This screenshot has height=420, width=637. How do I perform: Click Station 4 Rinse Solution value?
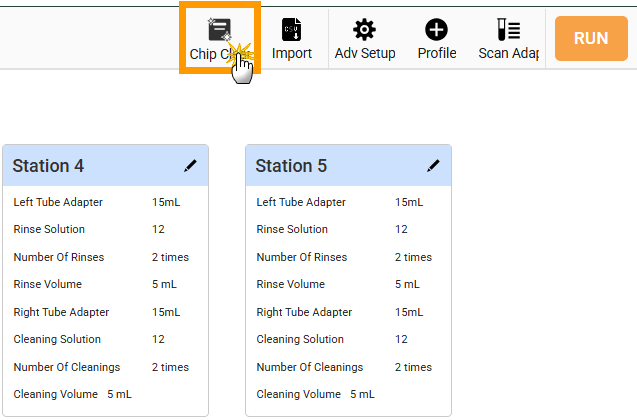[x=158, y=229]
